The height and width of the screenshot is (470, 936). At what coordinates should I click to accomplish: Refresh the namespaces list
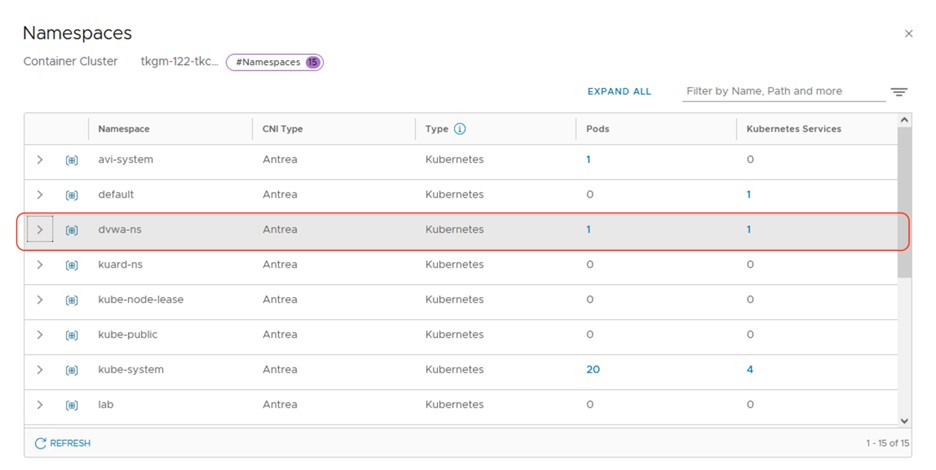[x=62, y=443]
